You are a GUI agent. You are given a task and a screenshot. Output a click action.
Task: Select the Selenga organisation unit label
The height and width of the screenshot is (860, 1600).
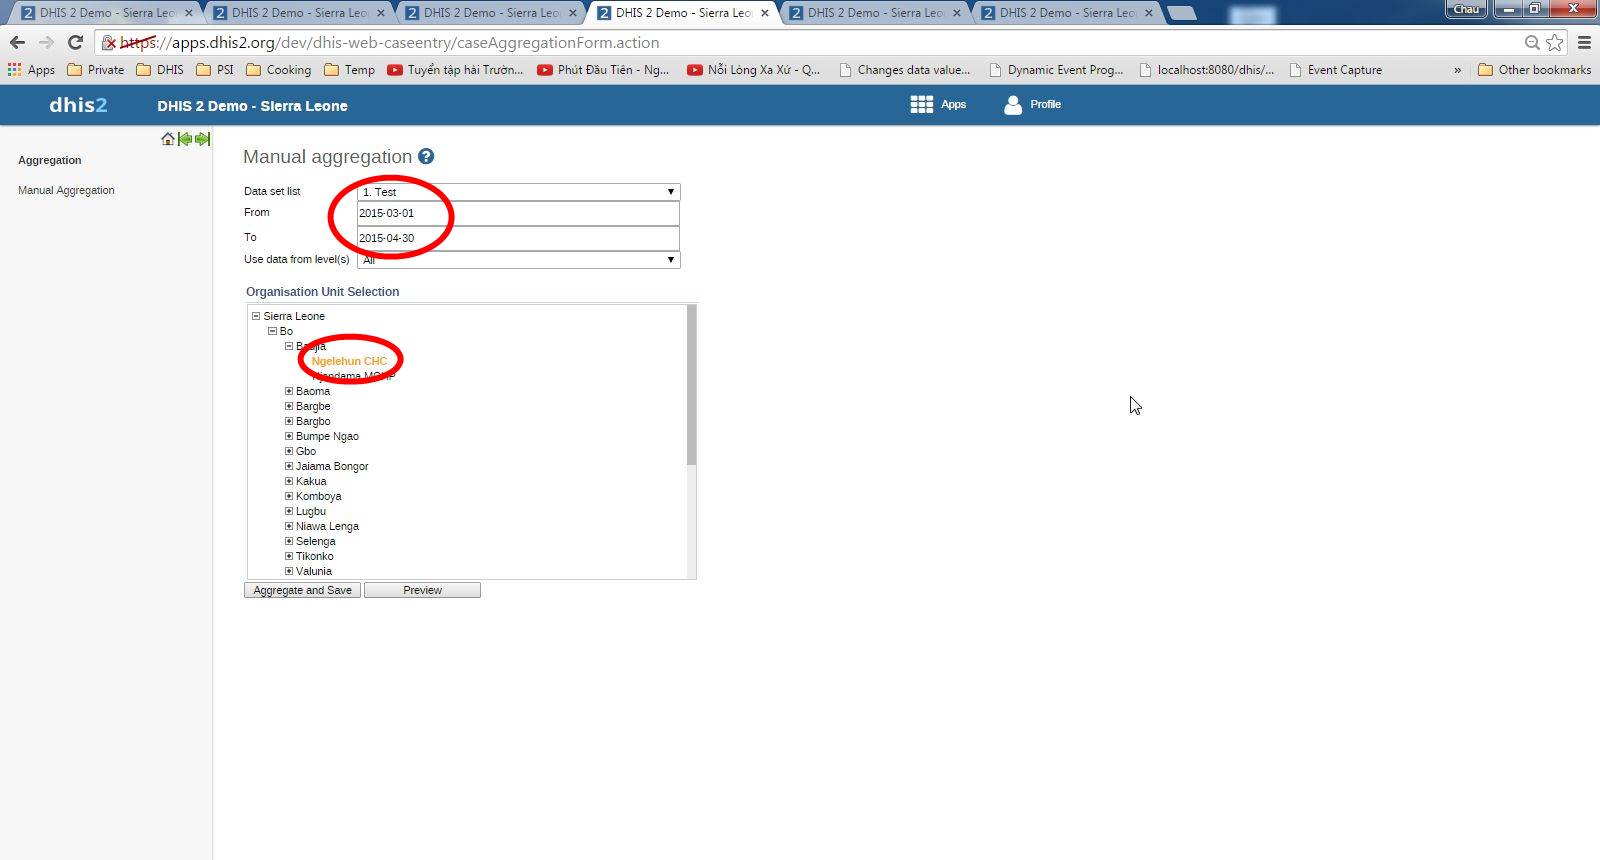[x=316, y=541]
